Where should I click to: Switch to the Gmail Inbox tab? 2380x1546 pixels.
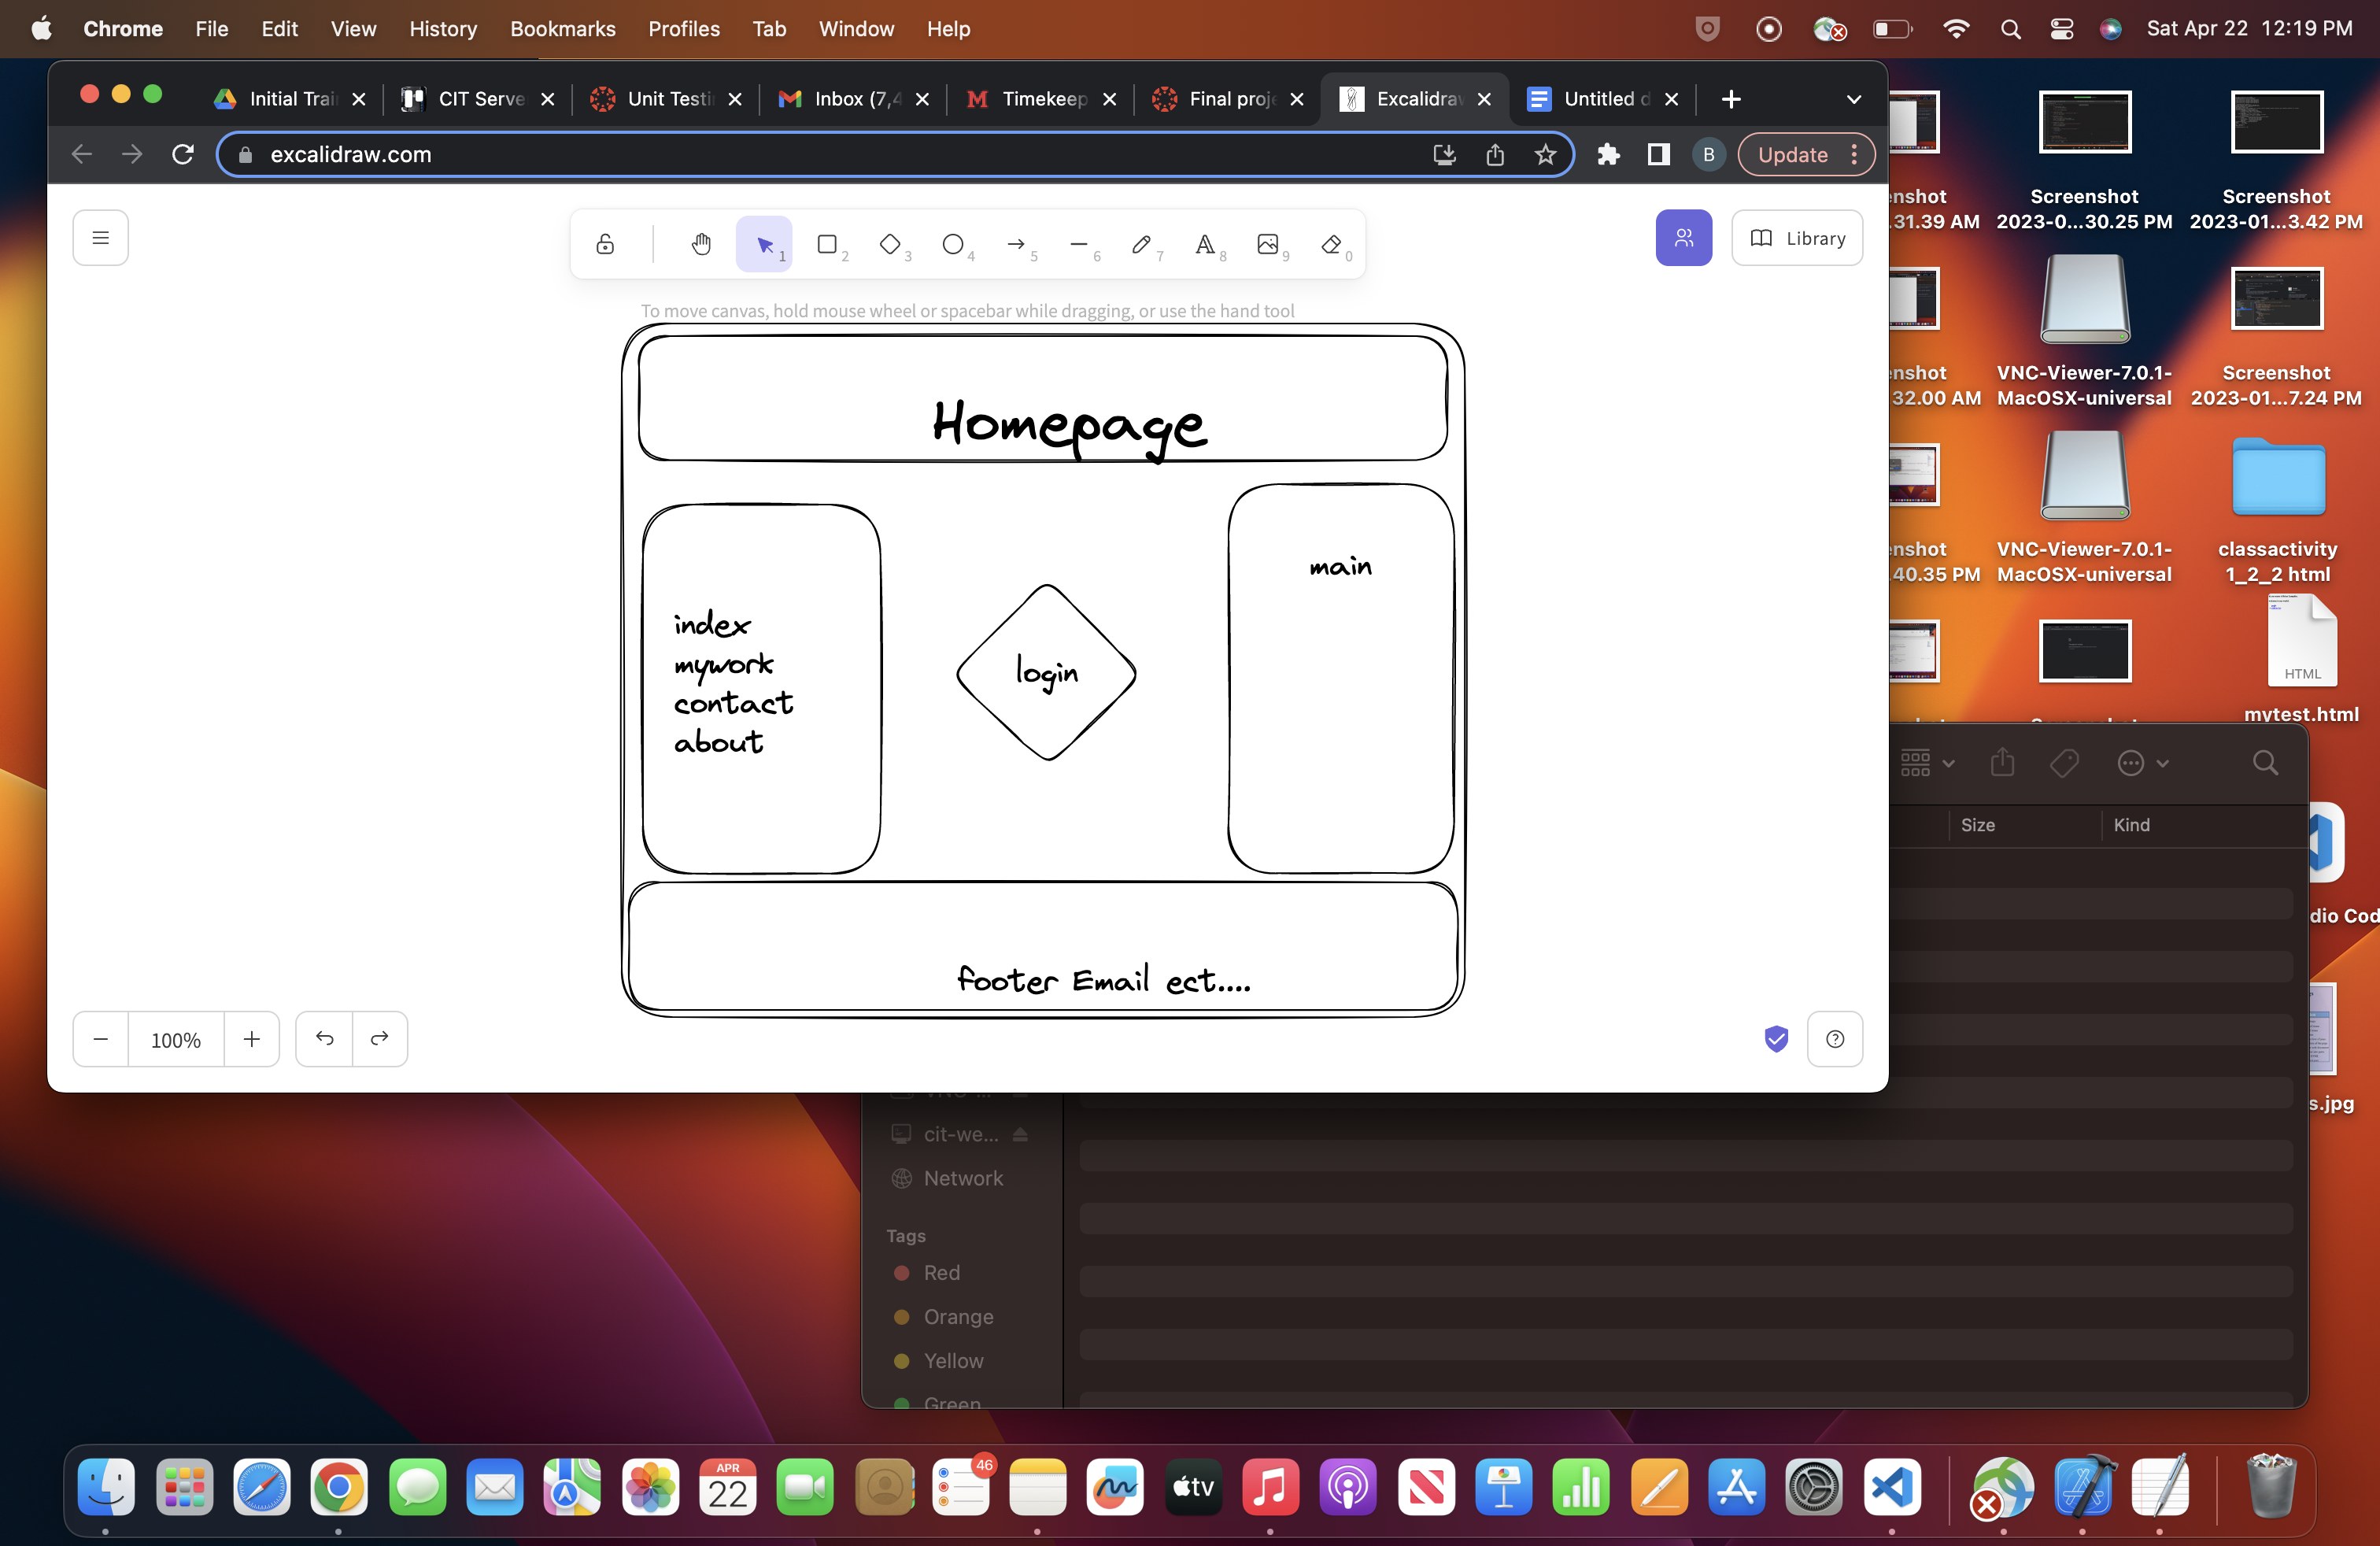click(854, 99)
